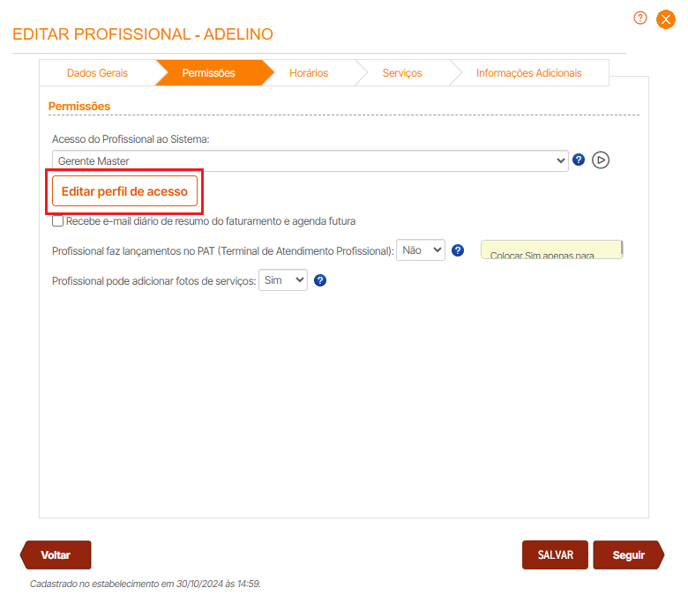Image resolution: width=688 pixels, height=595 pixels.
Task: Click the yellow 'Colocar Sim apenas para' note
Action: (x=551, y=250)
